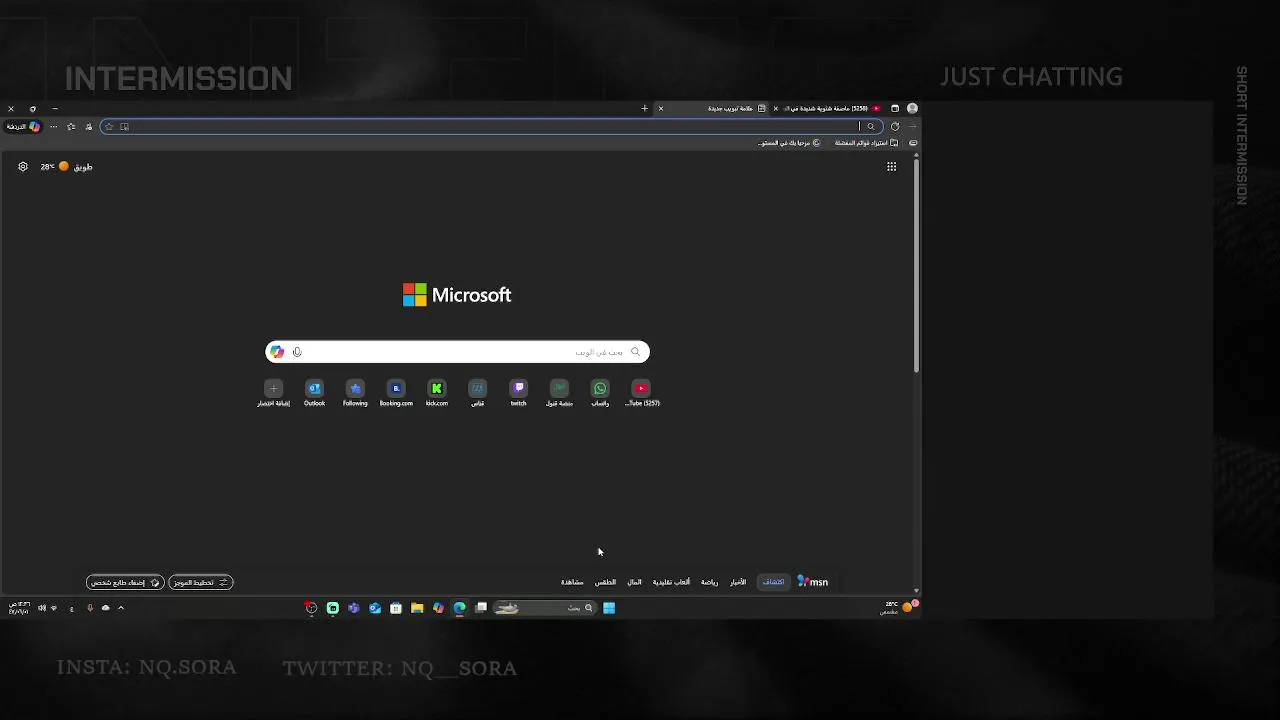Select the Sports tab in MSN bar

(709, 582)
